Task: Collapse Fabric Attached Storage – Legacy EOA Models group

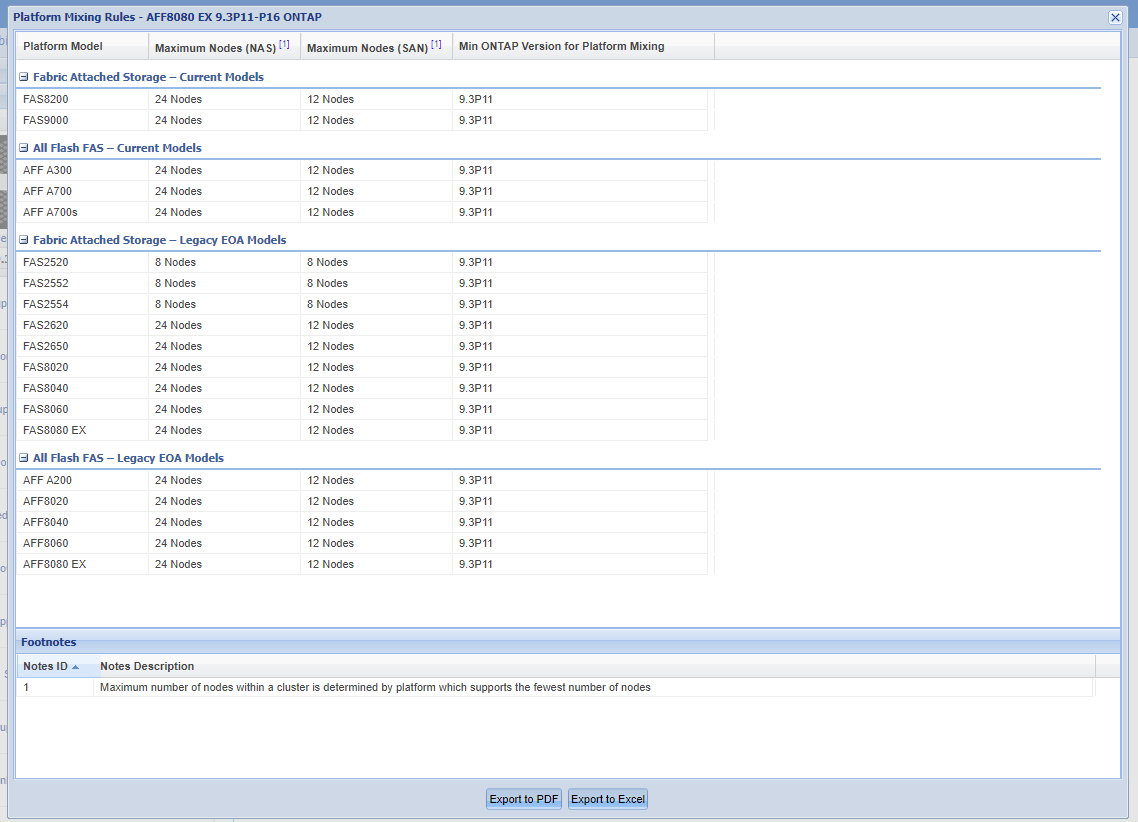Action: tap(23, 240)
